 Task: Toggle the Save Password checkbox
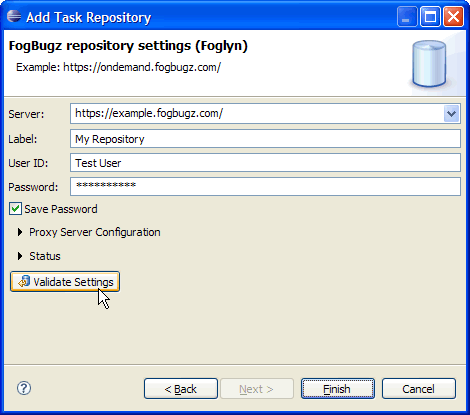pyautogui.click(x=15, y=209)
